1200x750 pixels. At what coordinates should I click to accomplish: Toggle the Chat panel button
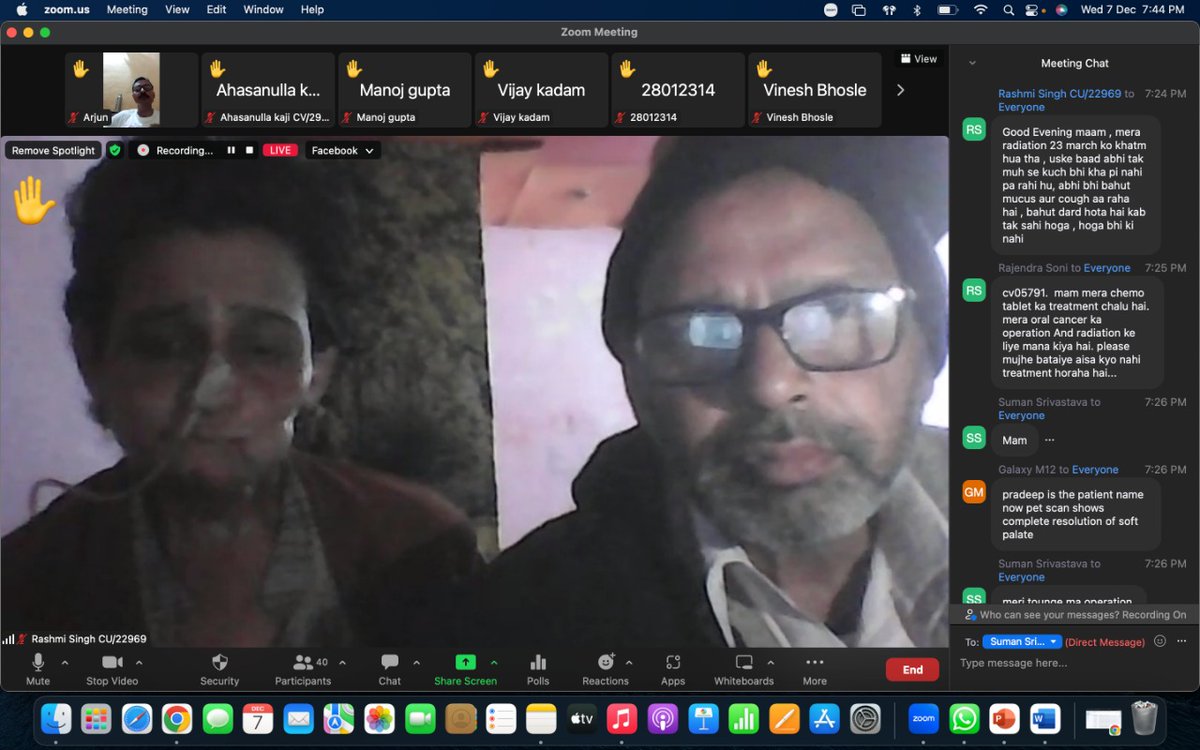tap(390, 669)
